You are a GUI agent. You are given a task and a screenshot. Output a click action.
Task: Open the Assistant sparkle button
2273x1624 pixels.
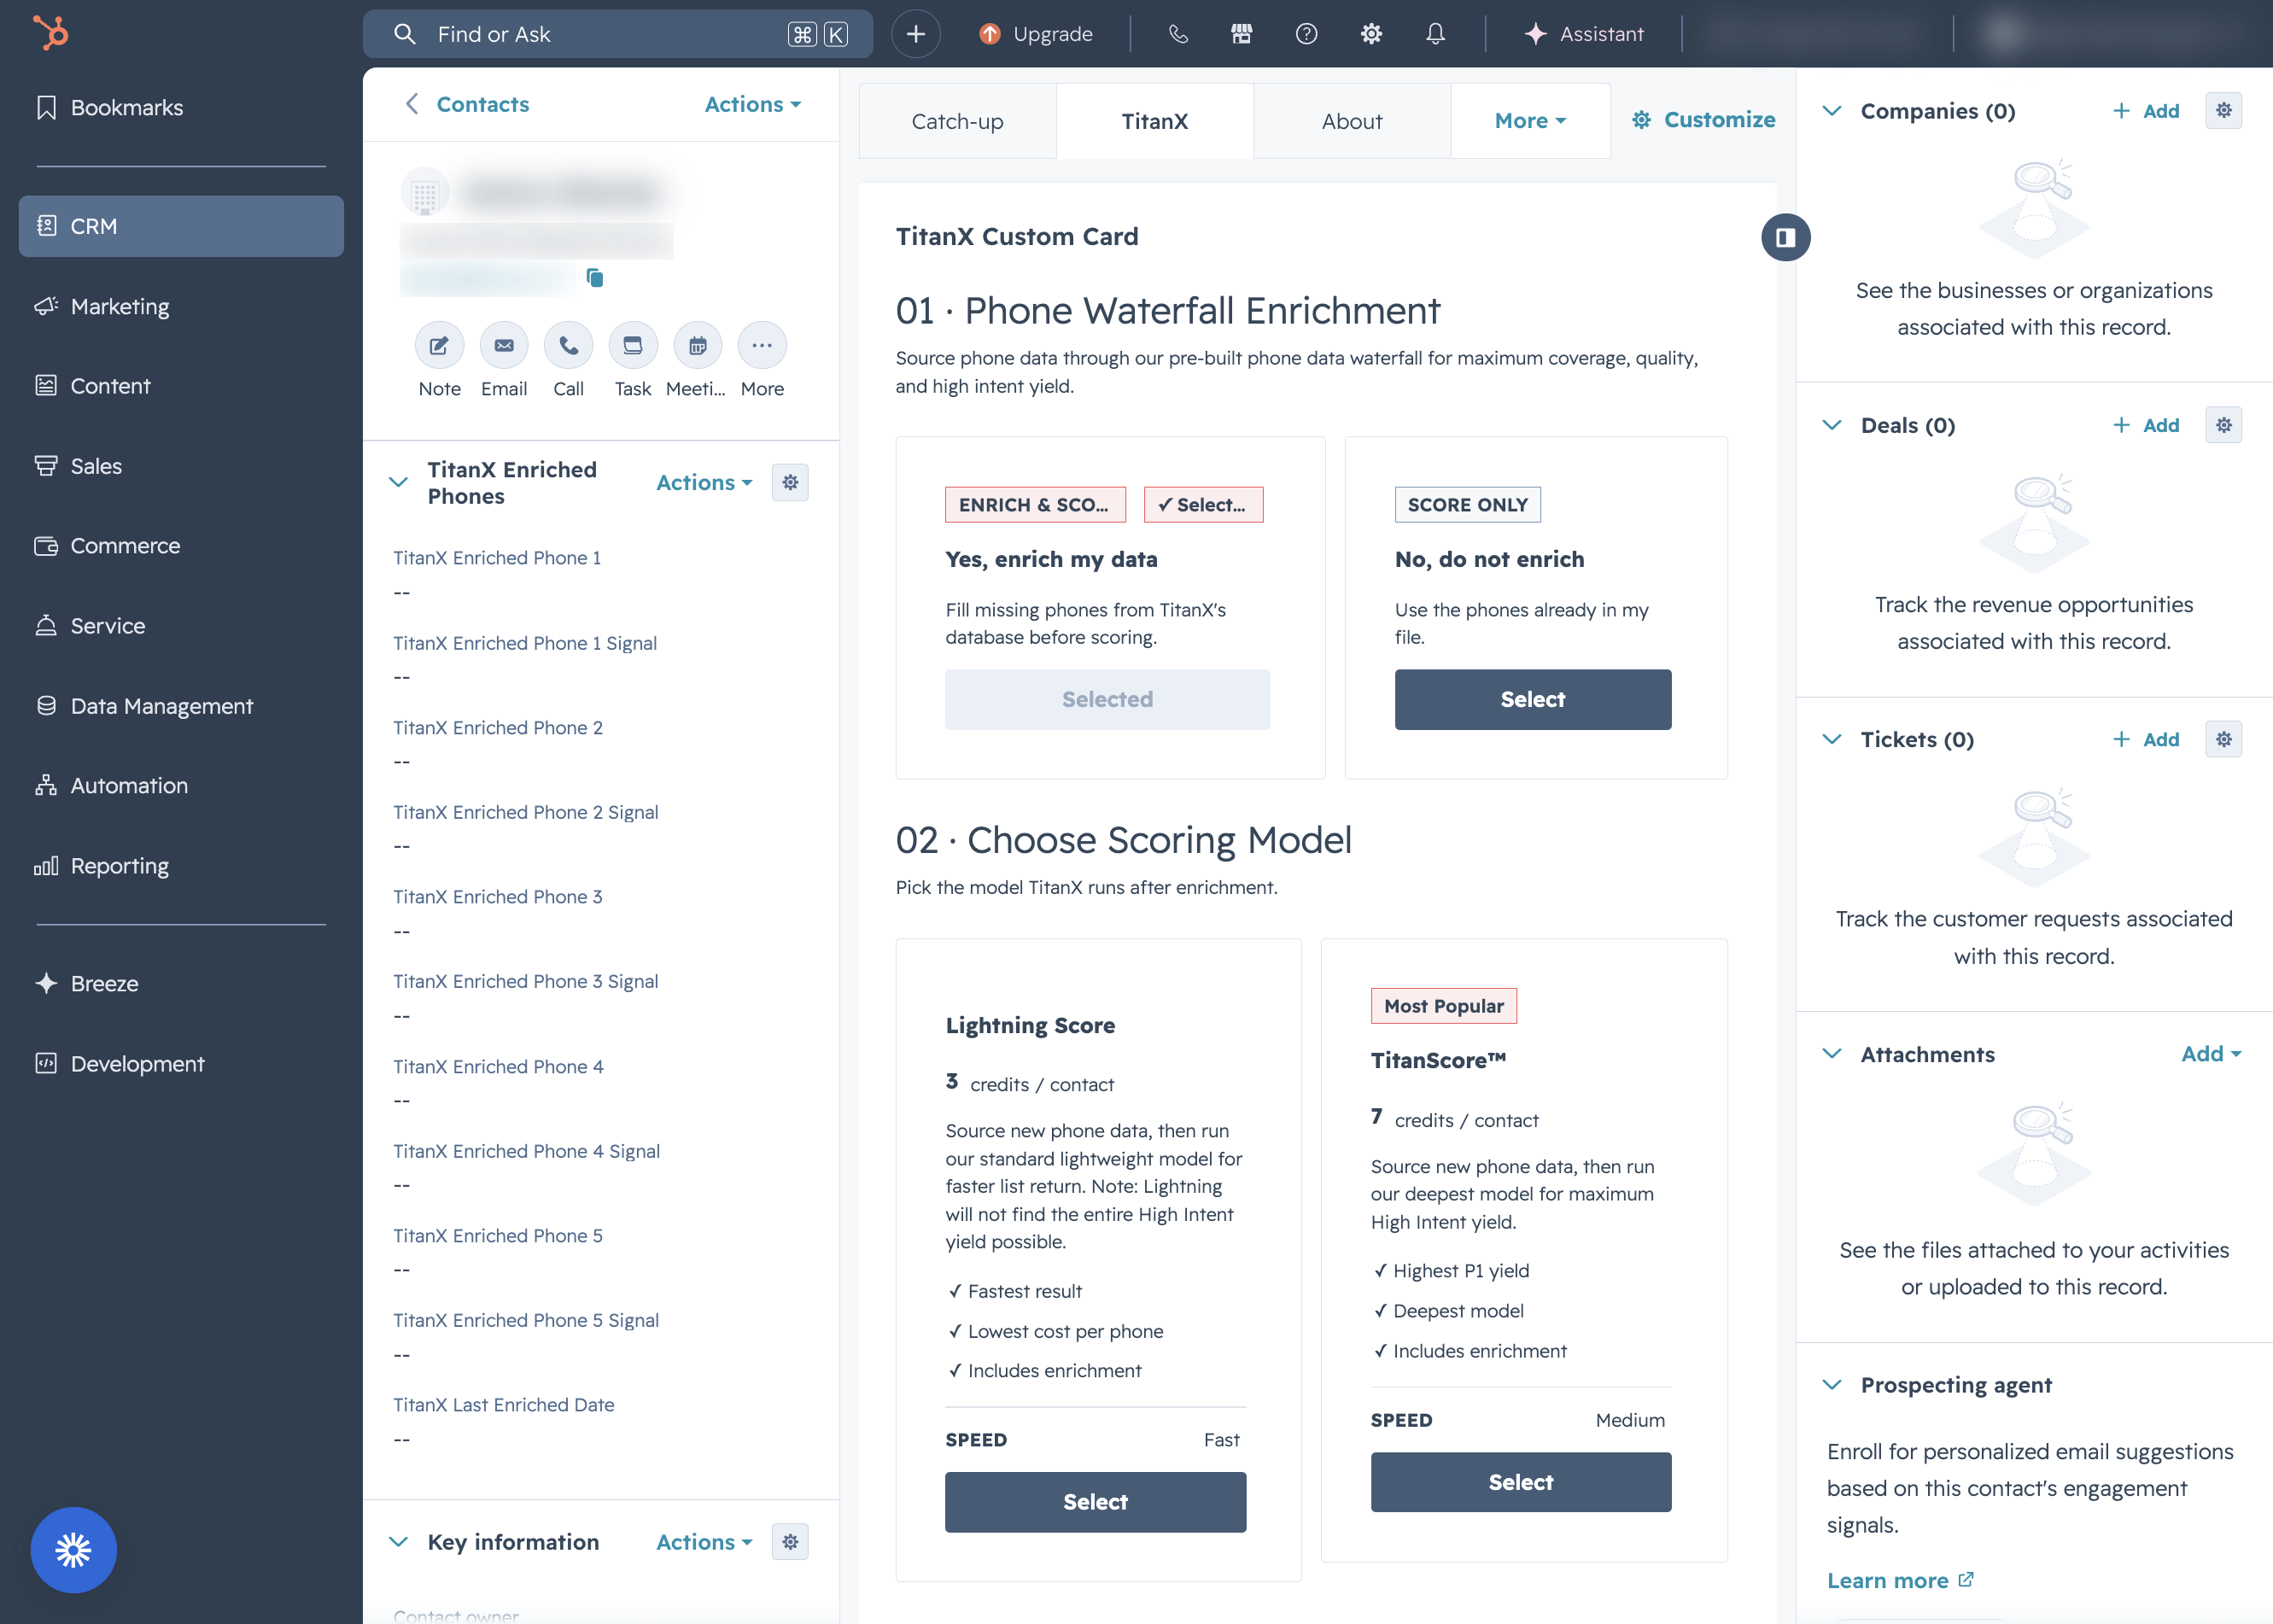pyautogui.click(x=1584, y=34)
